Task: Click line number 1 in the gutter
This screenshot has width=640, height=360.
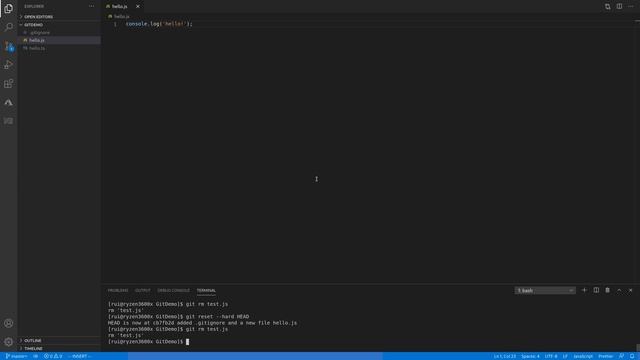Action: [115, 24]
